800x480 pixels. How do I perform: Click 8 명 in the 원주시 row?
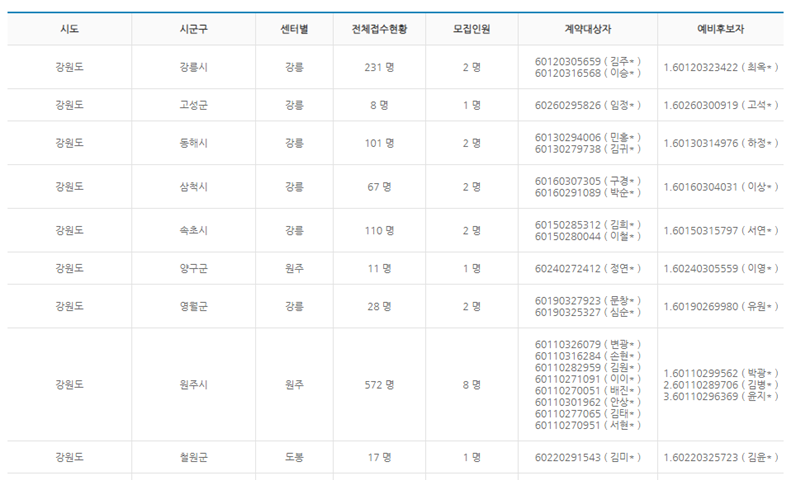[x=471, y=385]
